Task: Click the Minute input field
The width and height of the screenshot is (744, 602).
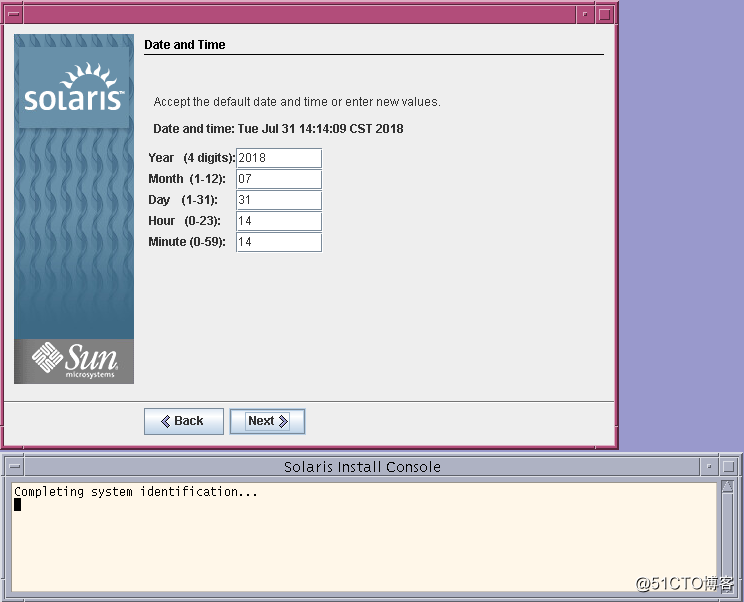Action: click(x=279, y=242)
